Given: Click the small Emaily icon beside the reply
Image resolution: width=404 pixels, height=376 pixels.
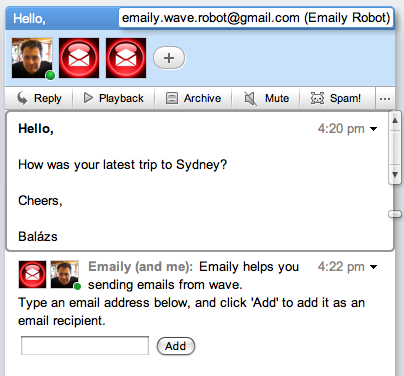Looking at the screenshot, I should 32,274.
